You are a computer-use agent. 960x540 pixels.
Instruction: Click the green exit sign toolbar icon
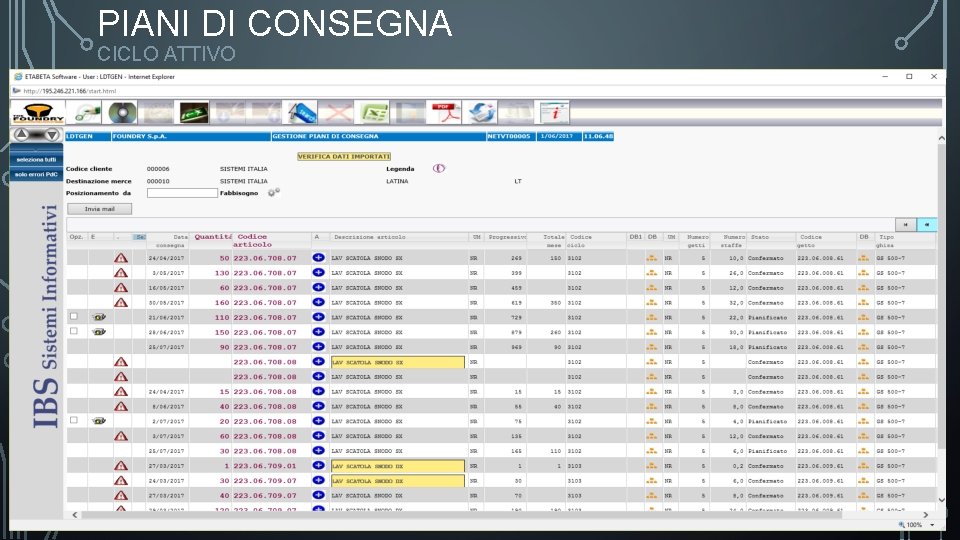pyautogui.click(x=194, y=113)
